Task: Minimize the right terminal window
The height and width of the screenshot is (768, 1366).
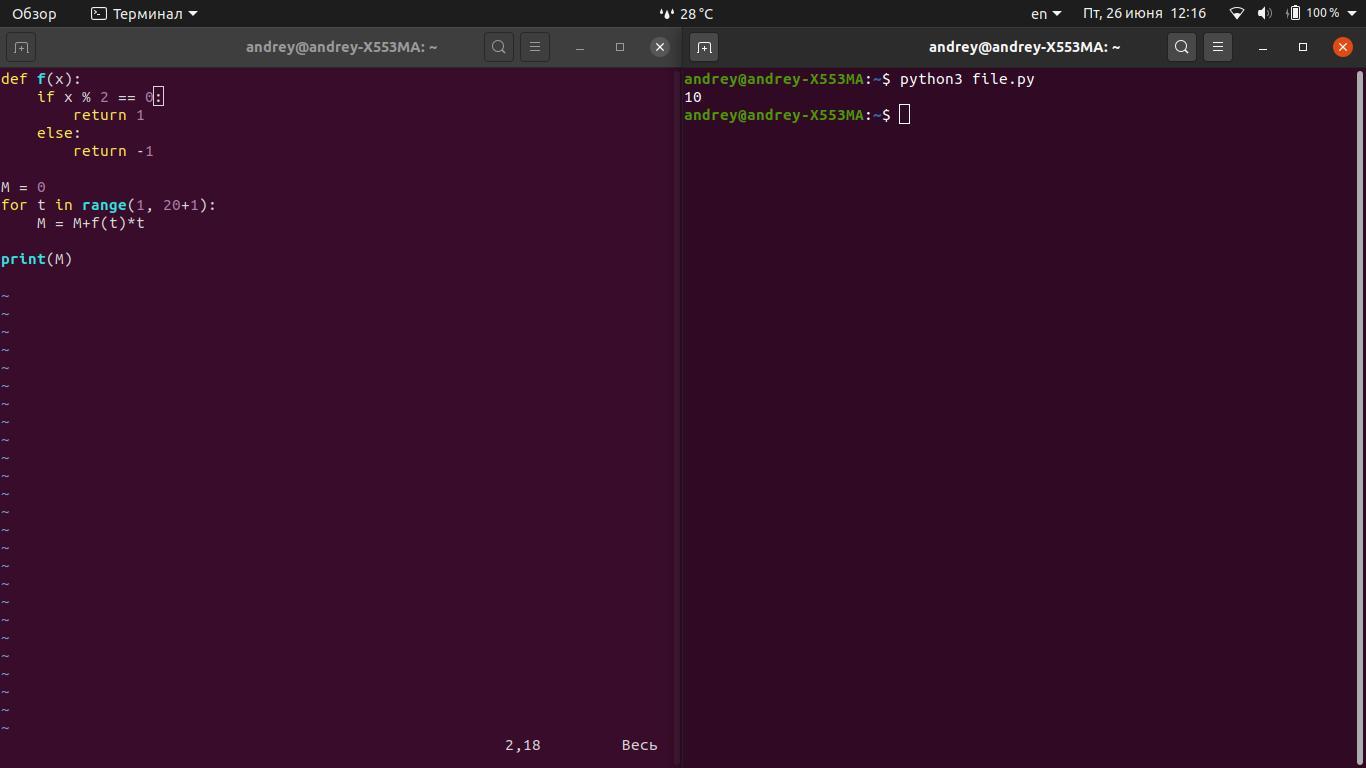Action: (1263, 47)
